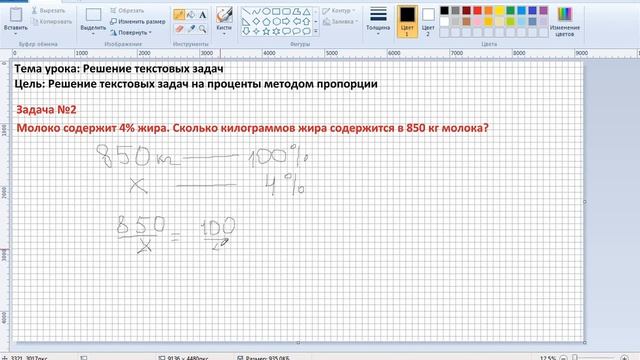Viewport: 640px width, 360px height.
Task: Pick the gray color swatch
Action: click(456, 10)
